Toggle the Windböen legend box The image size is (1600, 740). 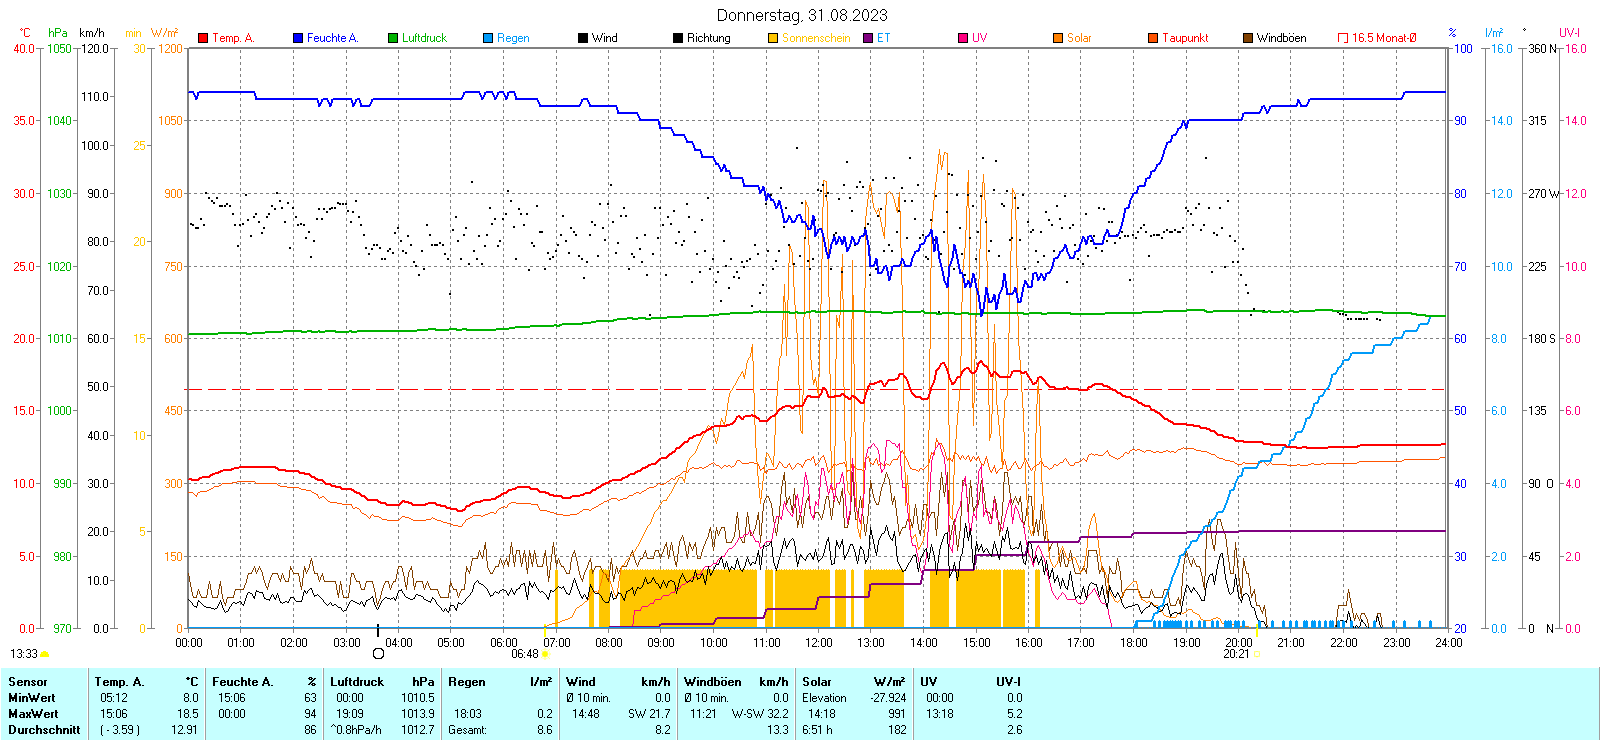[1248, 38]
